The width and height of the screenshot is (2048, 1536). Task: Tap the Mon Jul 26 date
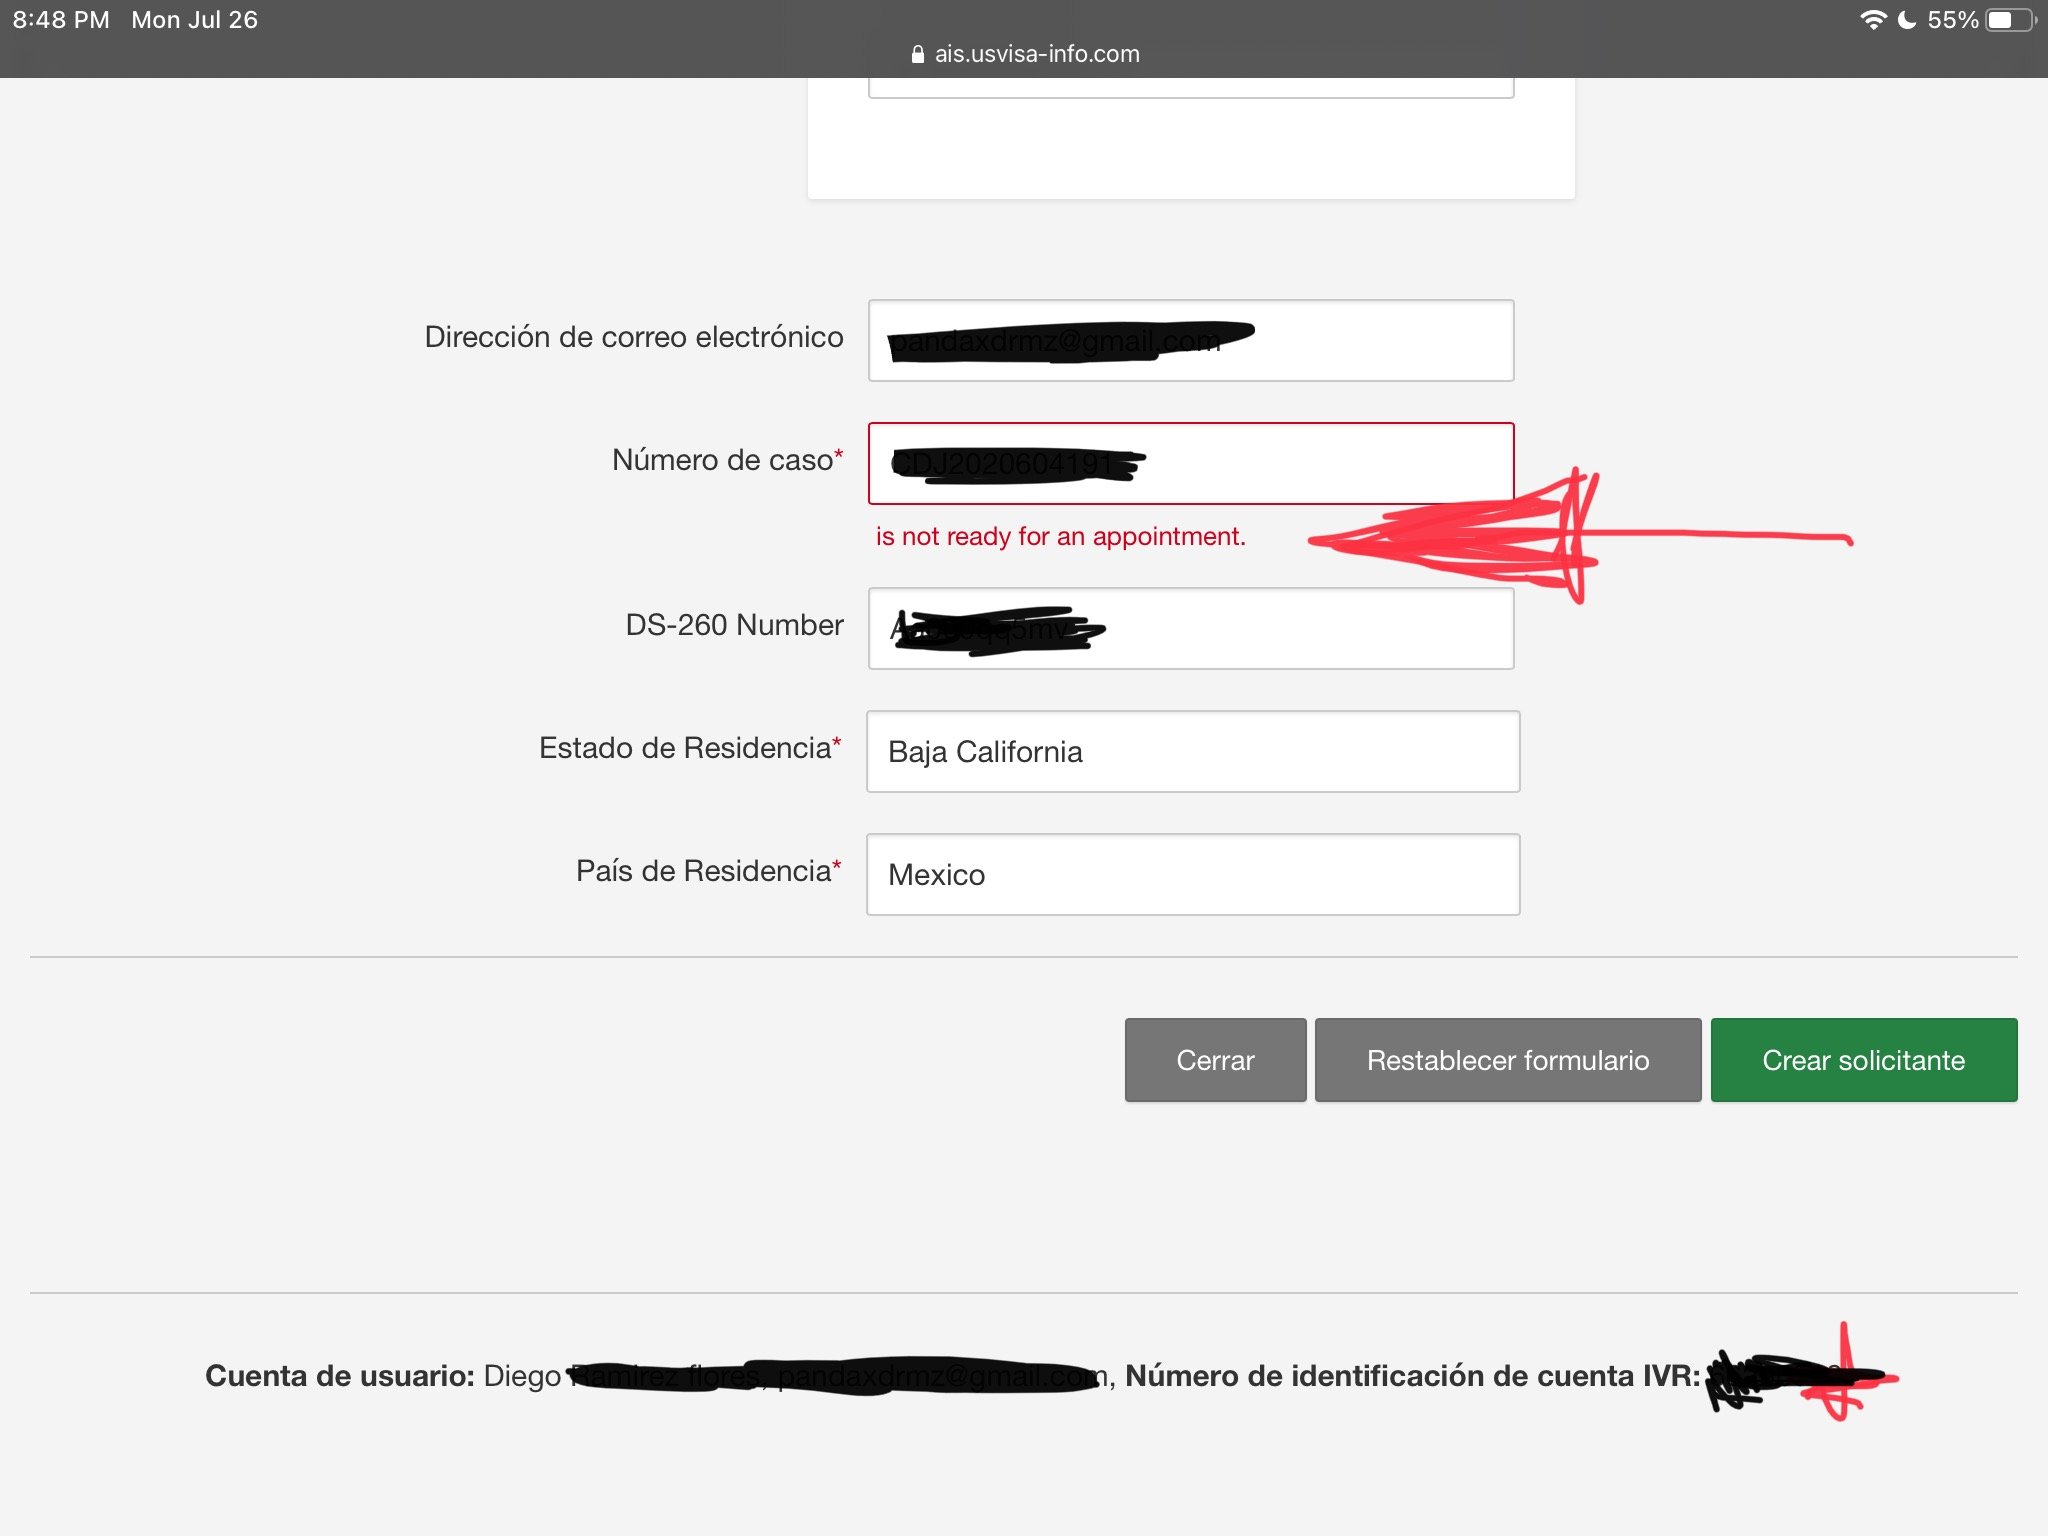pyautogui.click(x=194, y=20)
